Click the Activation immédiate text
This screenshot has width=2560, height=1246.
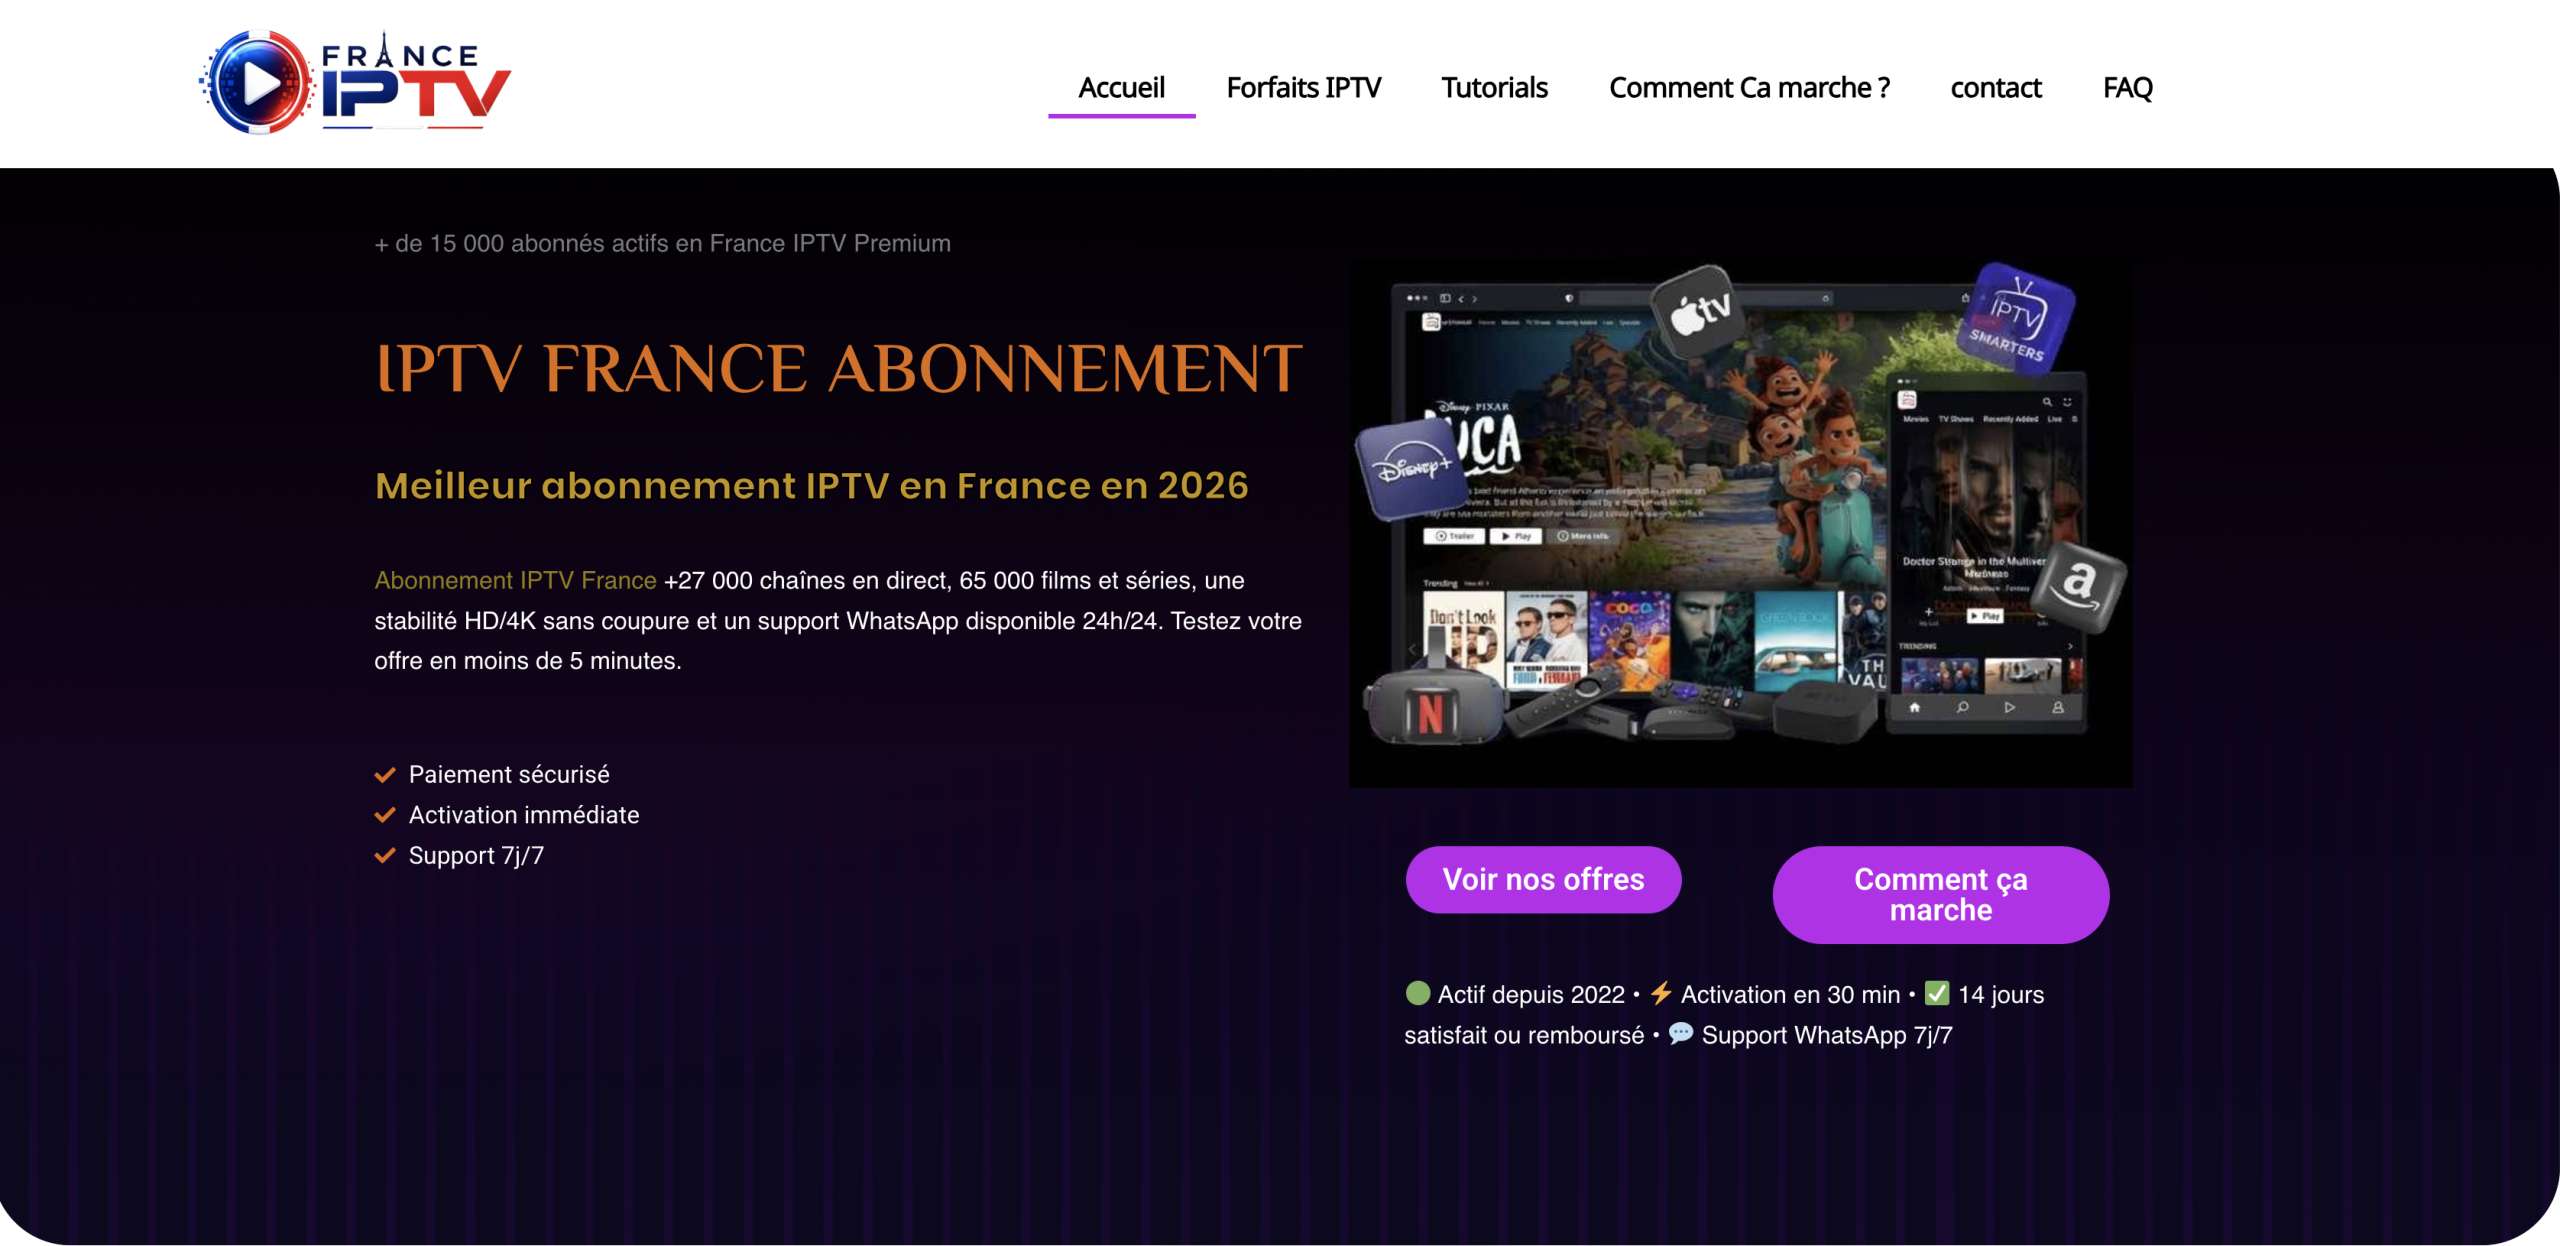(x=524, y=815)
